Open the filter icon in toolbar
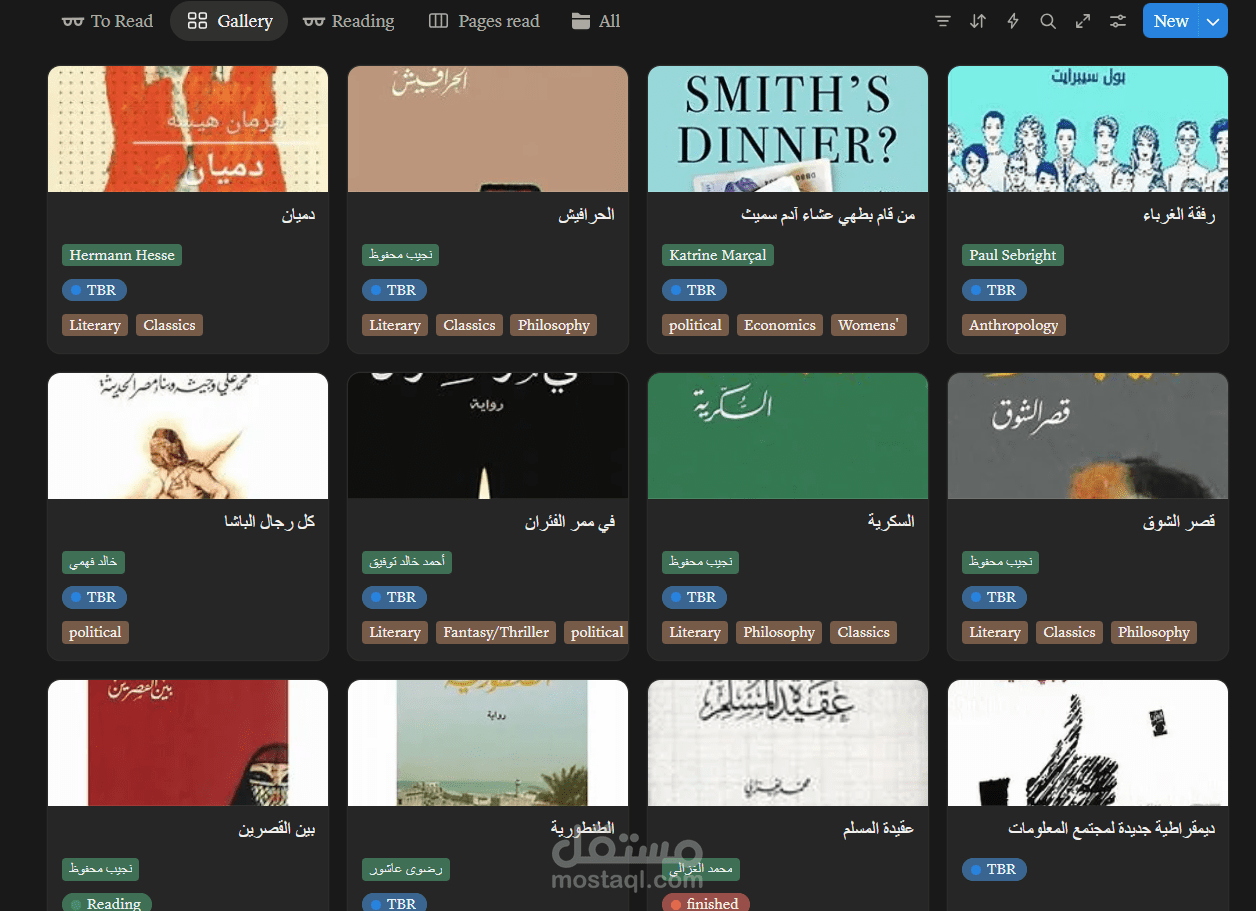 pyautogui.click(x=943, y=21)
